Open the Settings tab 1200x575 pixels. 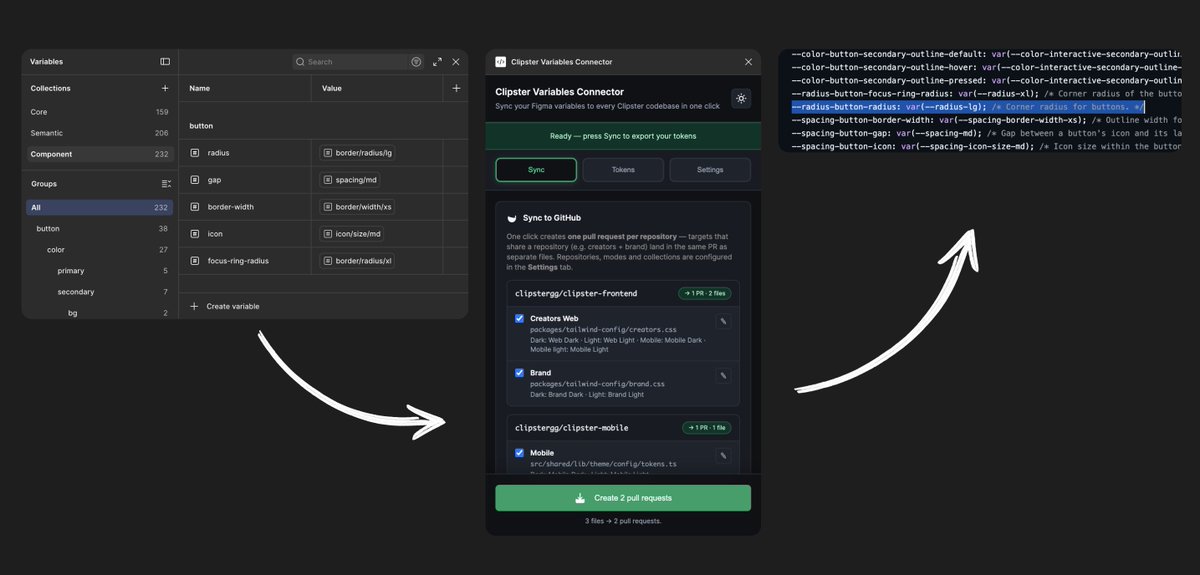(710, 170)
